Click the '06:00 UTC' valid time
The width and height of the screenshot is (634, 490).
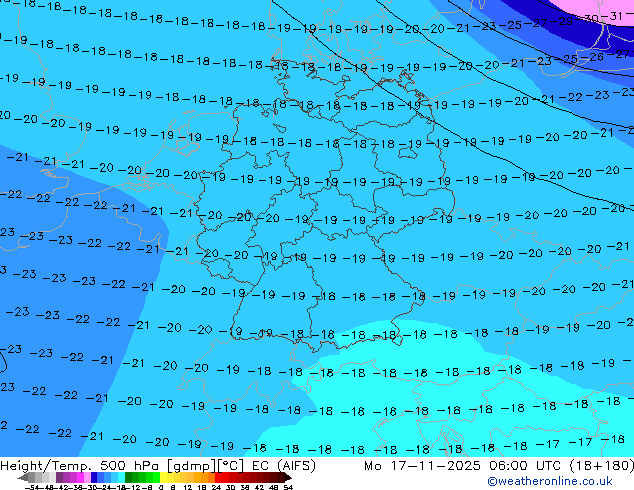[x=525, y=466]
